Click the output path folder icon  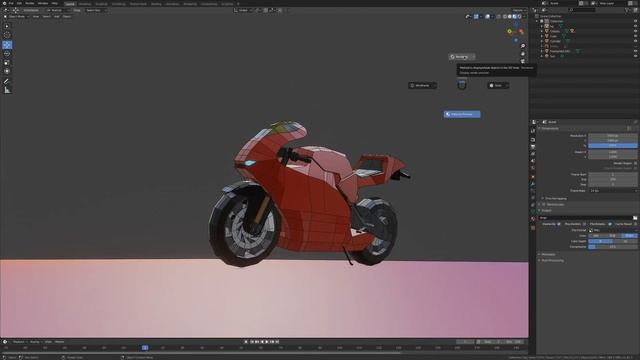pos(635,218)
